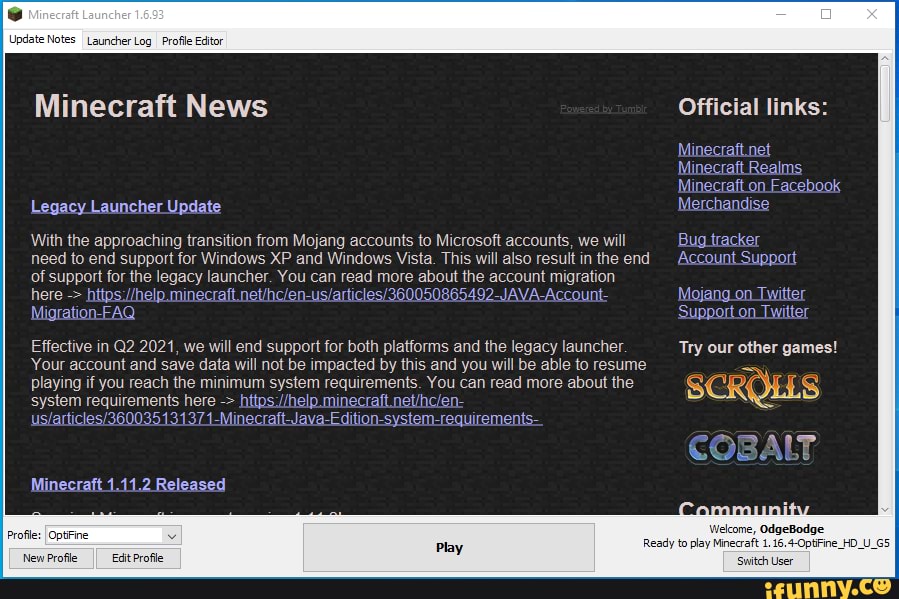The height and width of the screenshot is (599, 899).
Task: Click the Cobalt game logo
Action: pos(752,449)
